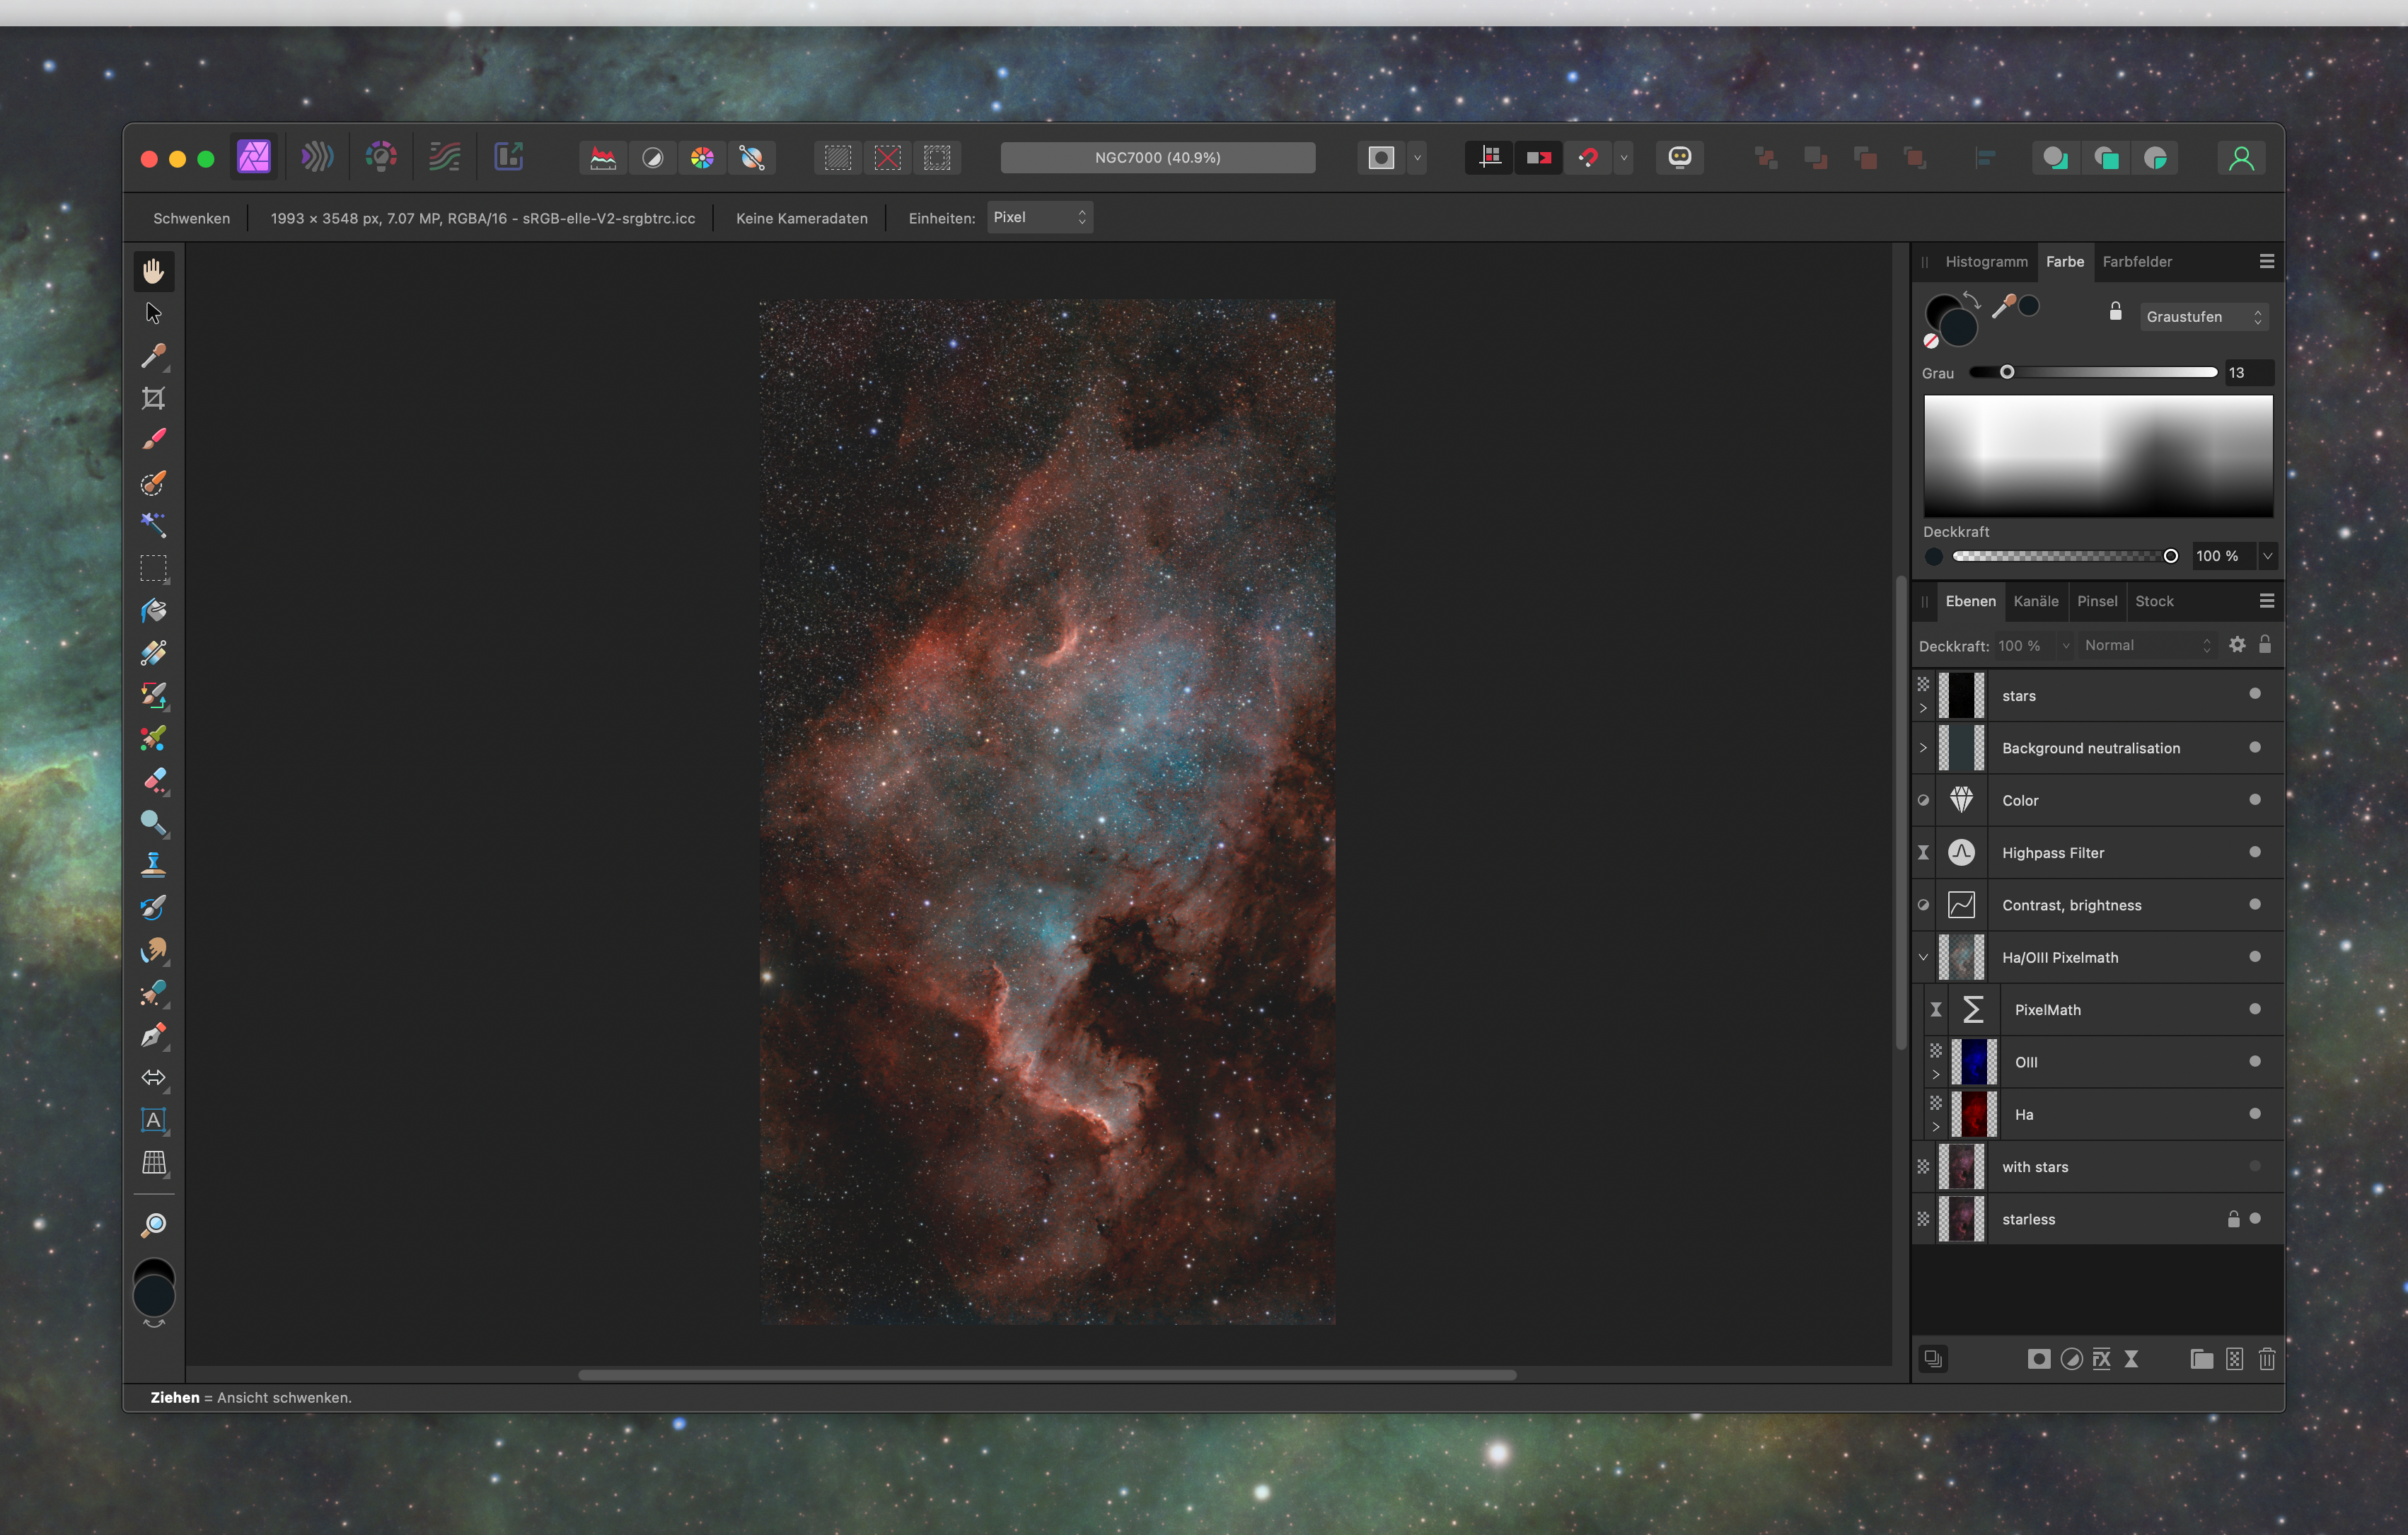Select the Clone Stamp tool
The image size is (2408, 1535).
pos(153,865)
